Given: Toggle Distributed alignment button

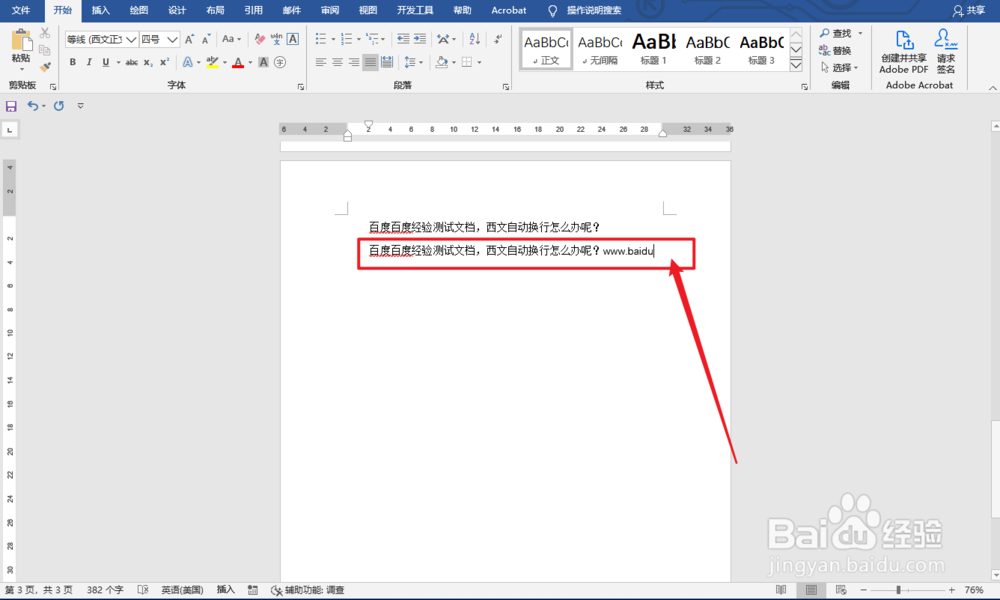Looking at the screenshot, I should coord(387,62).
